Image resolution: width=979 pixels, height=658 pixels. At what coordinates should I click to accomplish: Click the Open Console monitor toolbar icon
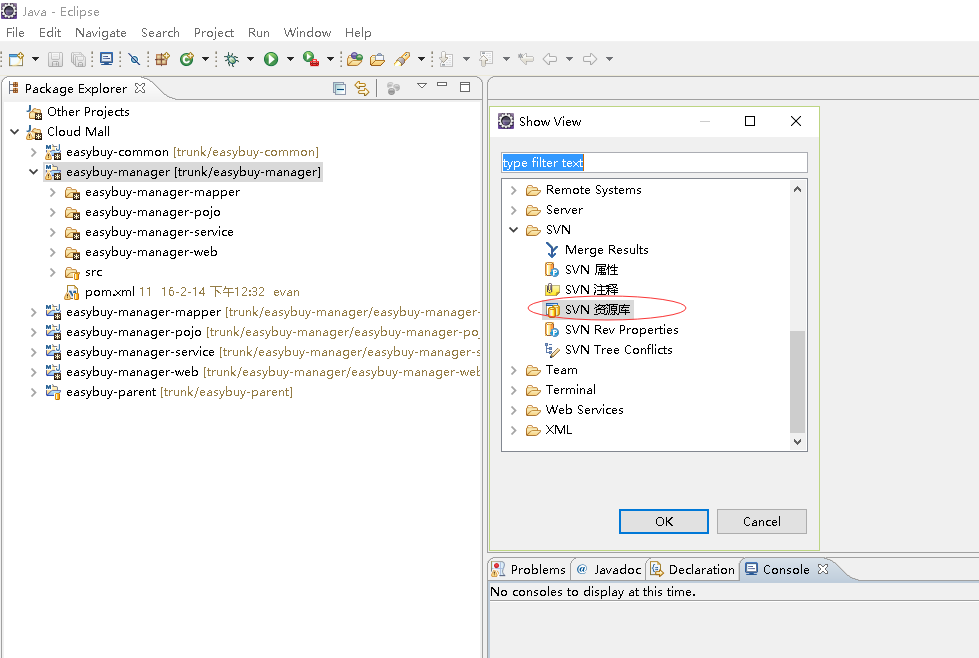(106, 59)
